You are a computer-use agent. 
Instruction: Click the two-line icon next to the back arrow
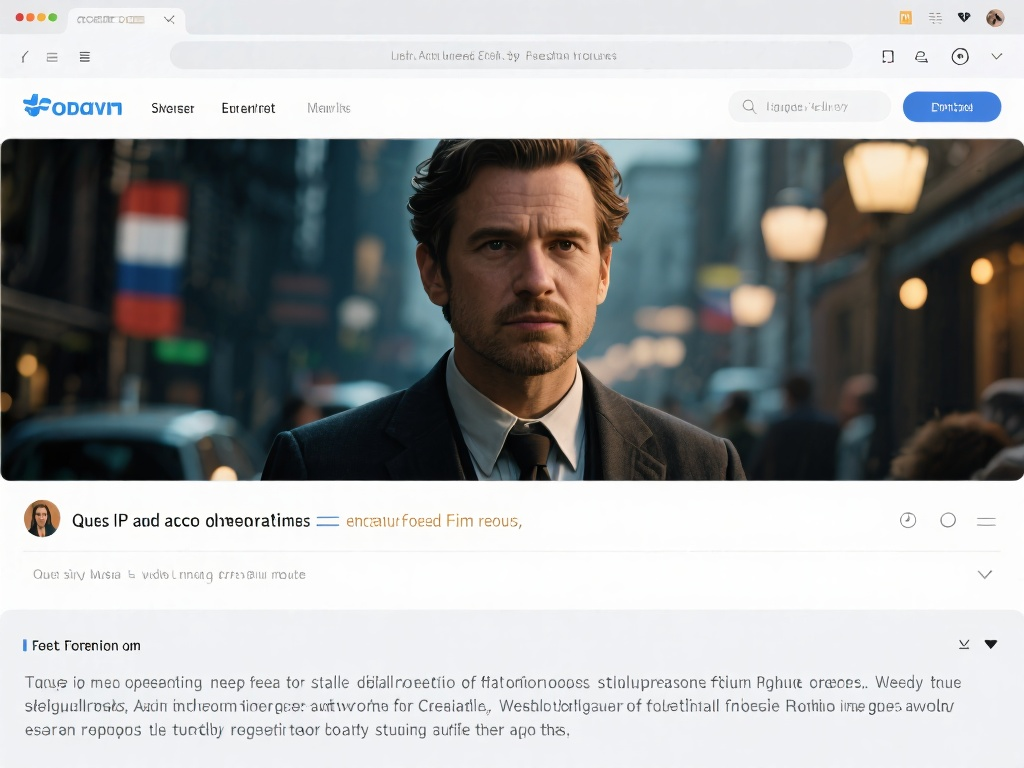[52, 57]
